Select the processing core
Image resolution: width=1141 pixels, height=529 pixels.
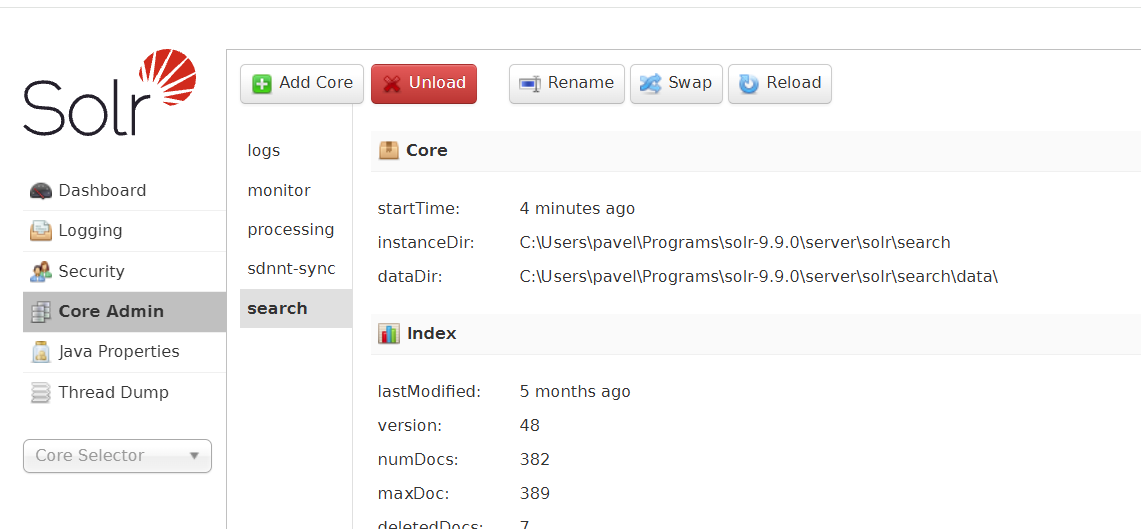pyautogui.click(x=296, y=230)
